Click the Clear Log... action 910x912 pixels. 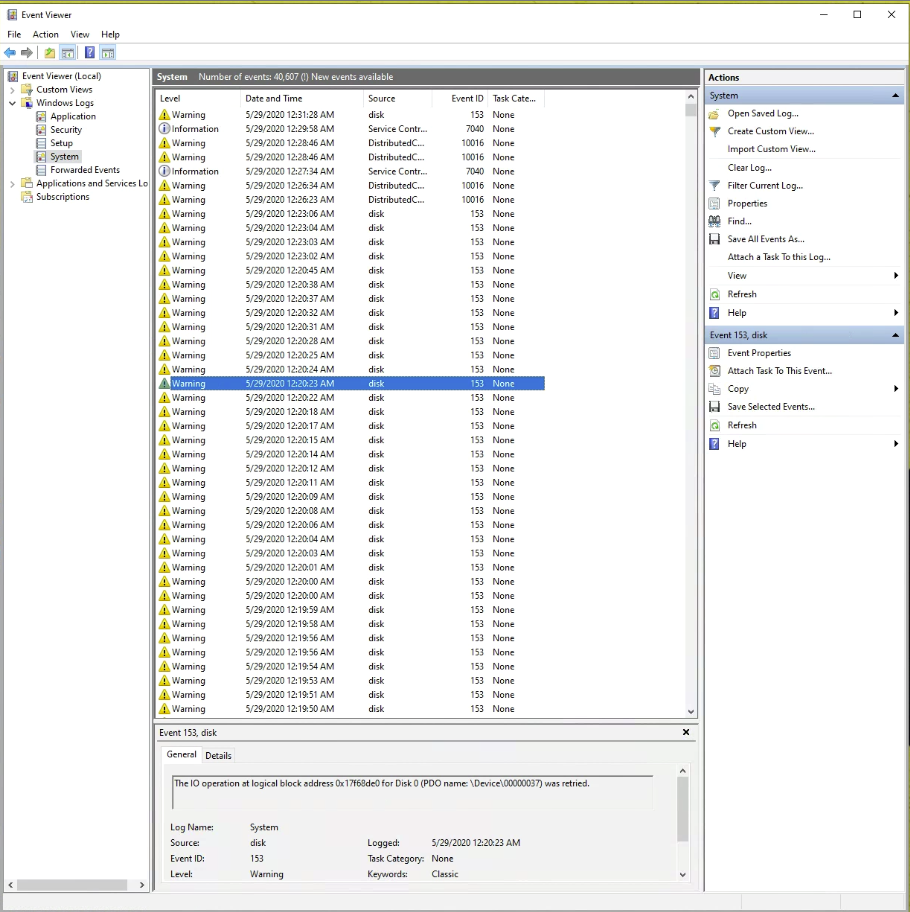click(x=749, y=168)
